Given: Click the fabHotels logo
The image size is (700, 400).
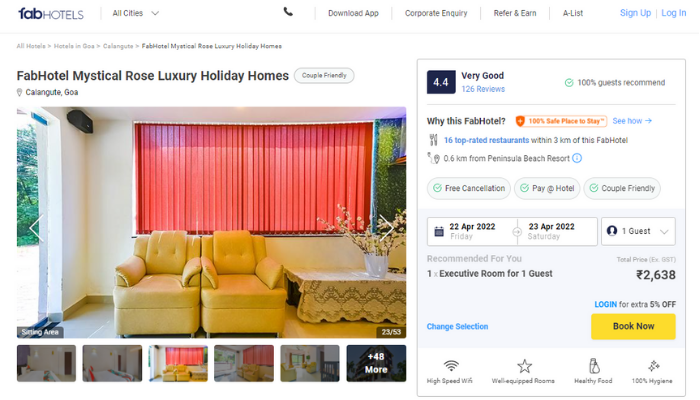Looking at the screenshot, I should [x=50, y=13].
